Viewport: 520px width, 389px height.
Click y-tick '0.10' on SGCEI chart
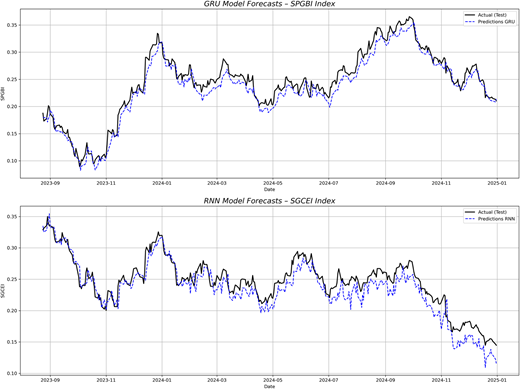pyautogui.click(x=12, y=373)
